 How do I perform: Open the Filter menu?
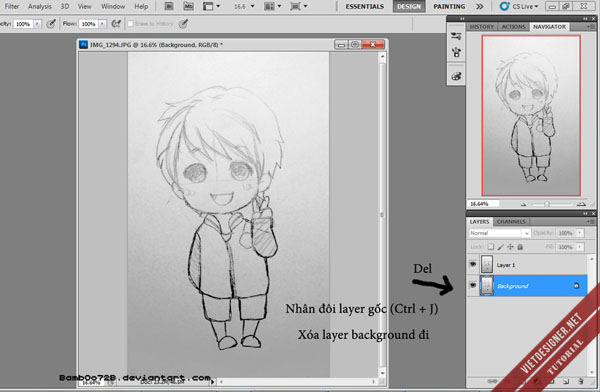pos(12,6)
